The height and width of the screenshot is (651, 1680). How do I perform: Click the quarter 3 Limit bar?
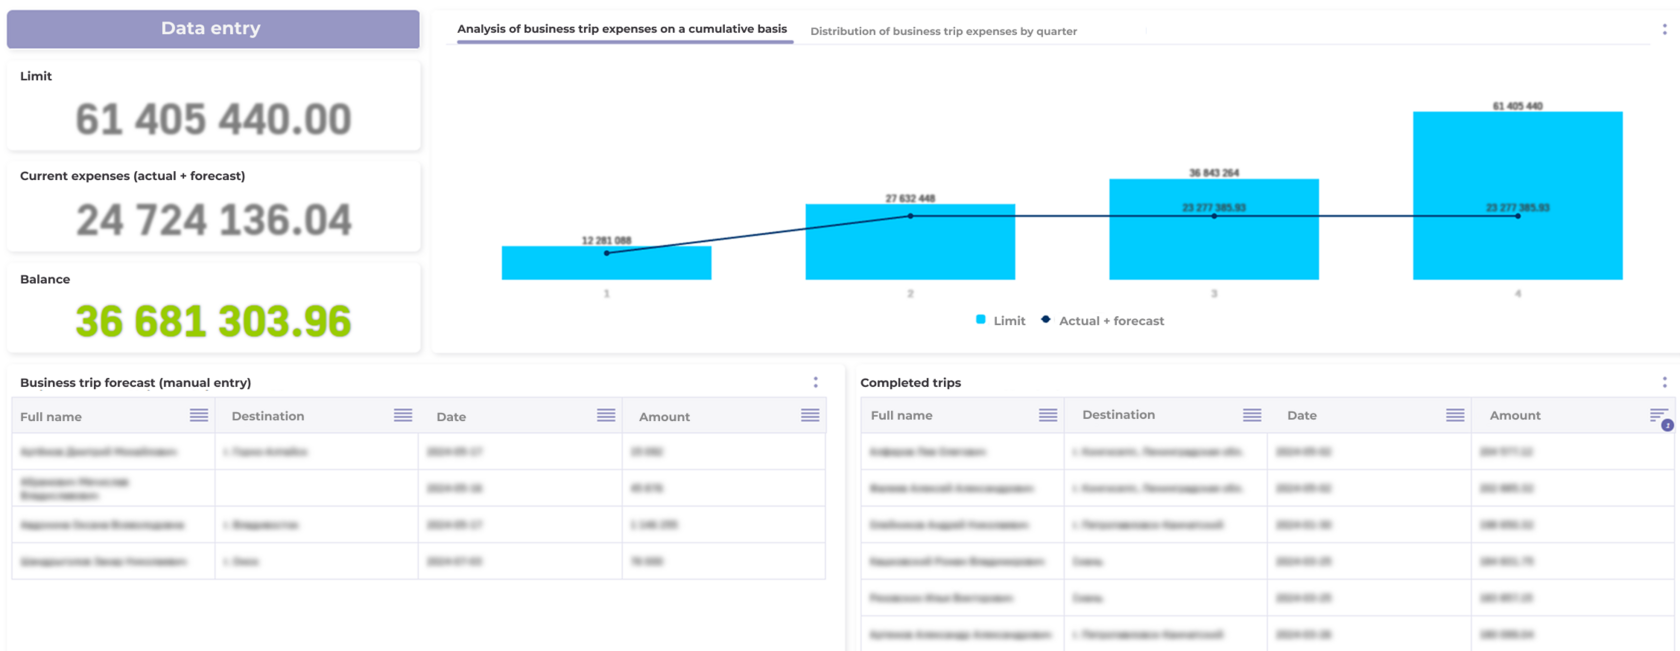(1214, 229)
